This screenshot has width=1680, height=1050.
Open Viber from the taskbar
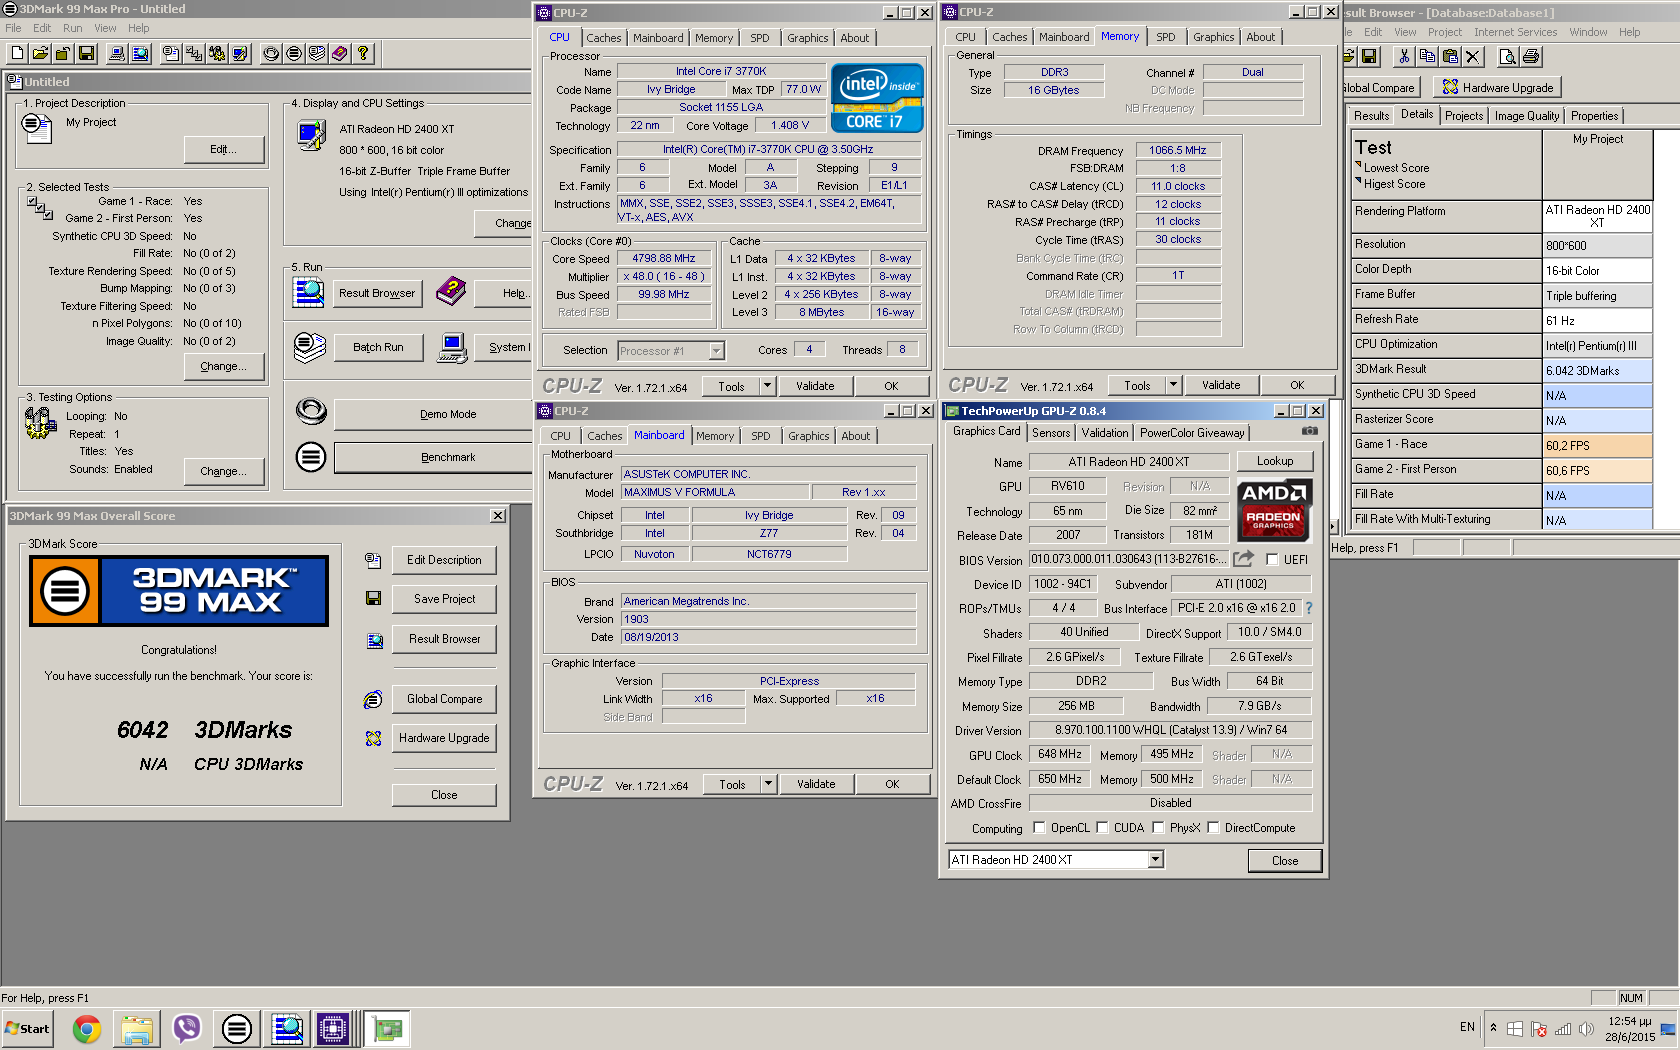(x=187, y=1028)
